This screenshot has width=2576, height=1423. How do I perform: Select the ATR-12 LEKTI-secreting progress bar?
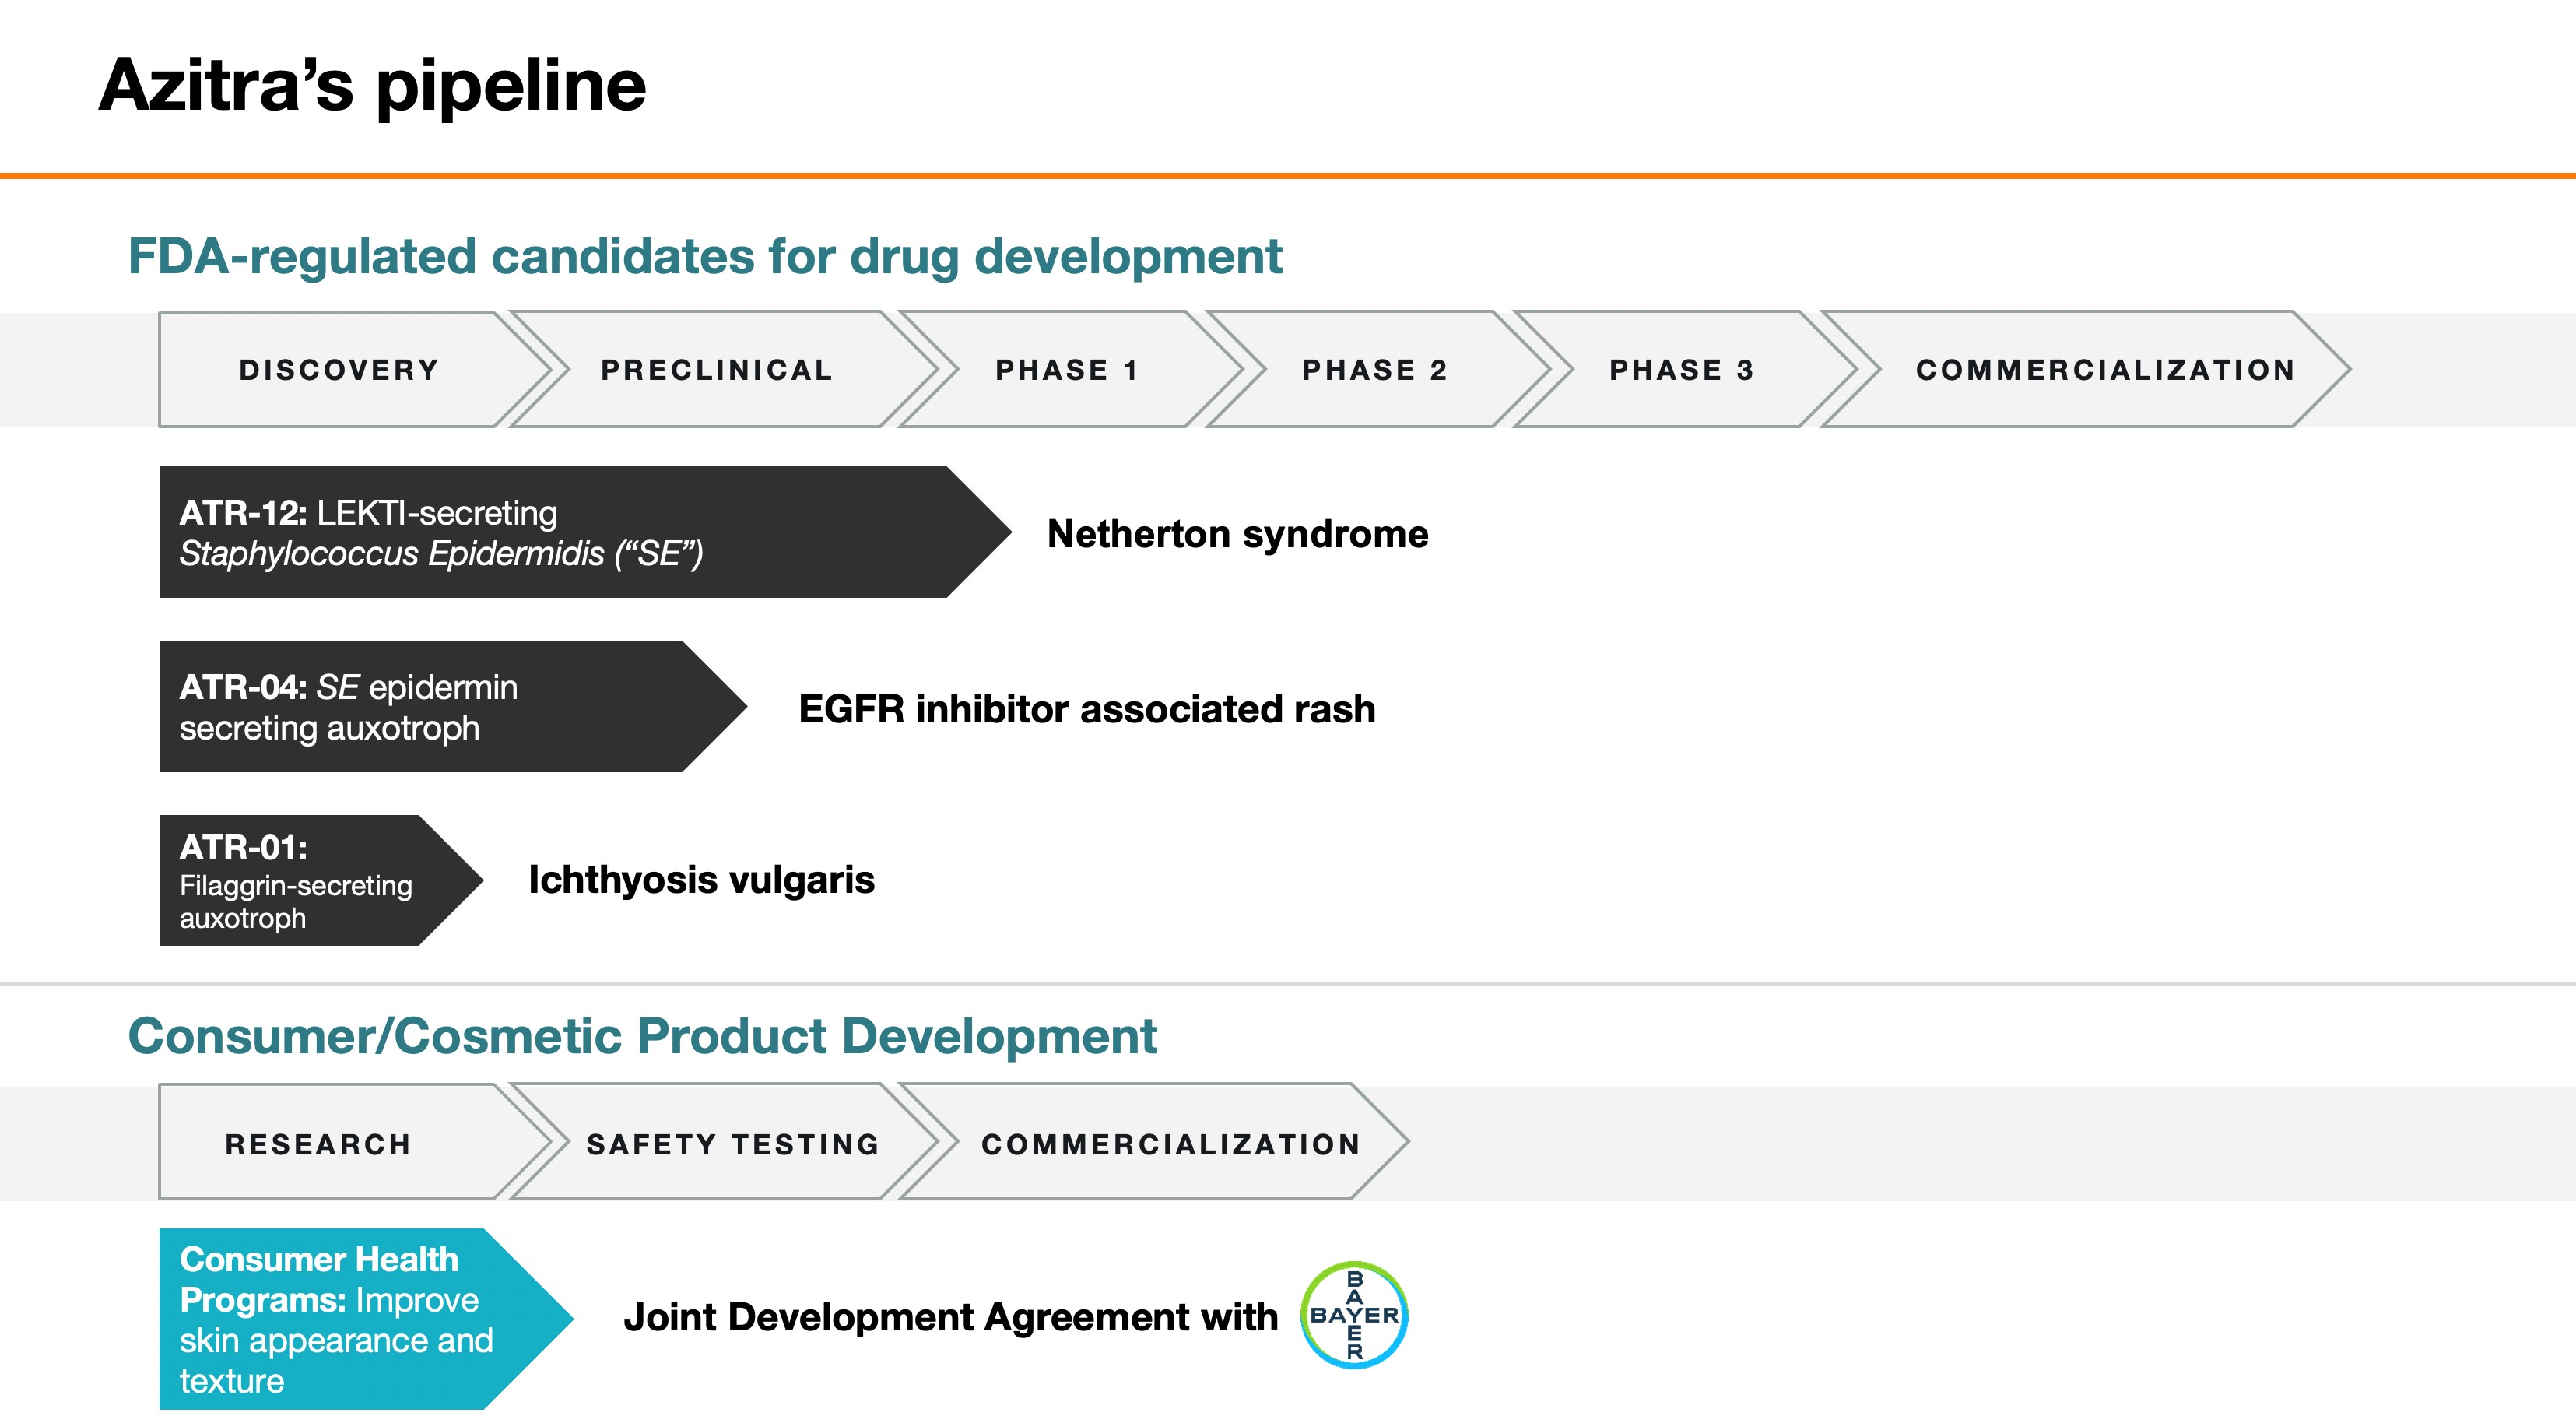[560, 532]
